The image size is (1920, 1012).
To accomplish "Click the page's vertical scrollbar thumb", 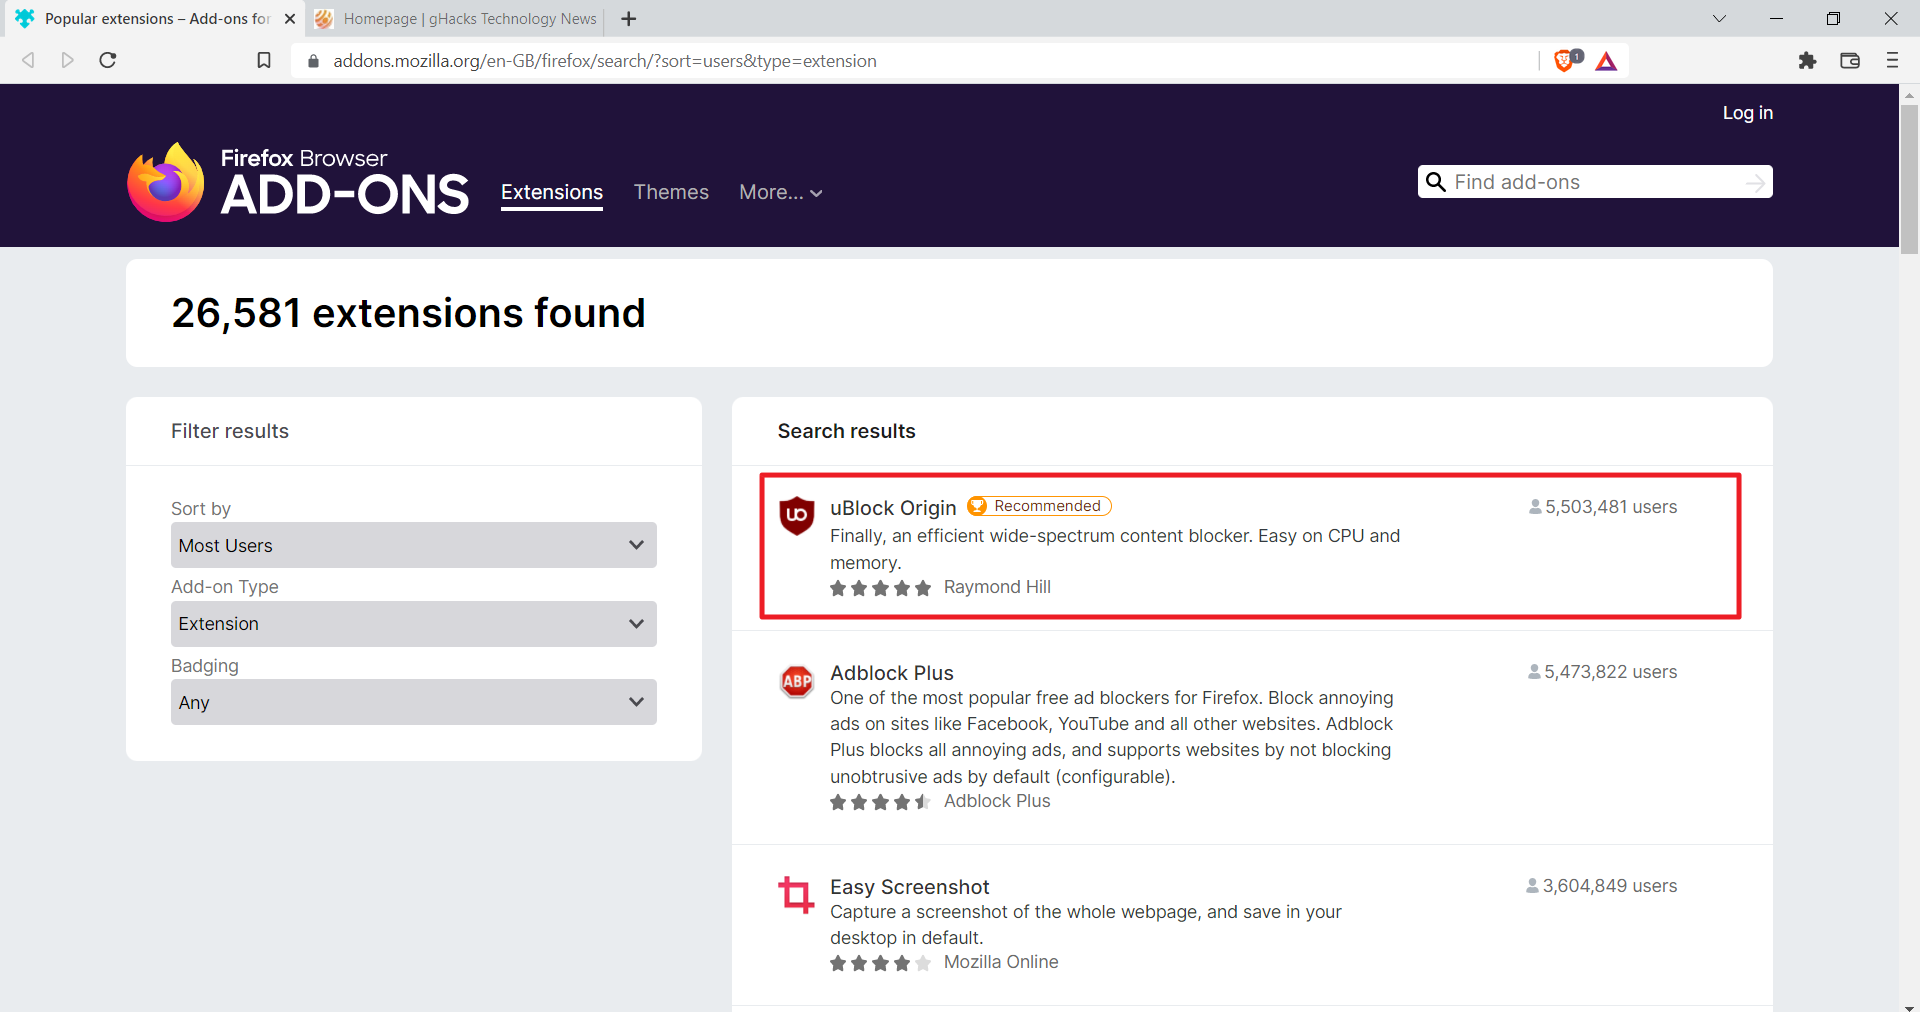I will point(1909,180).
